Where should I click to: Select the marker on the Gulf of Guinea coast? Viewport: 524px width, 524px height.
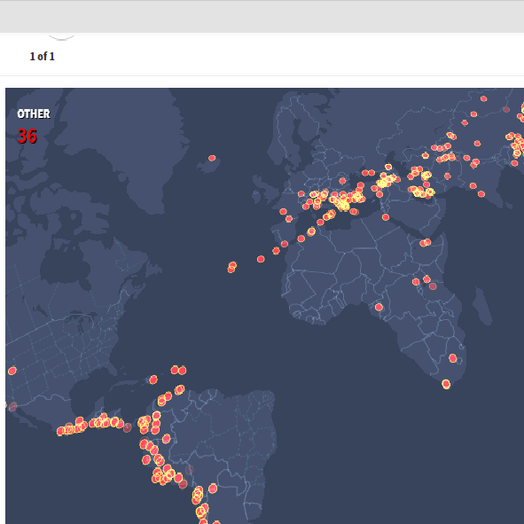coord(378,307)
